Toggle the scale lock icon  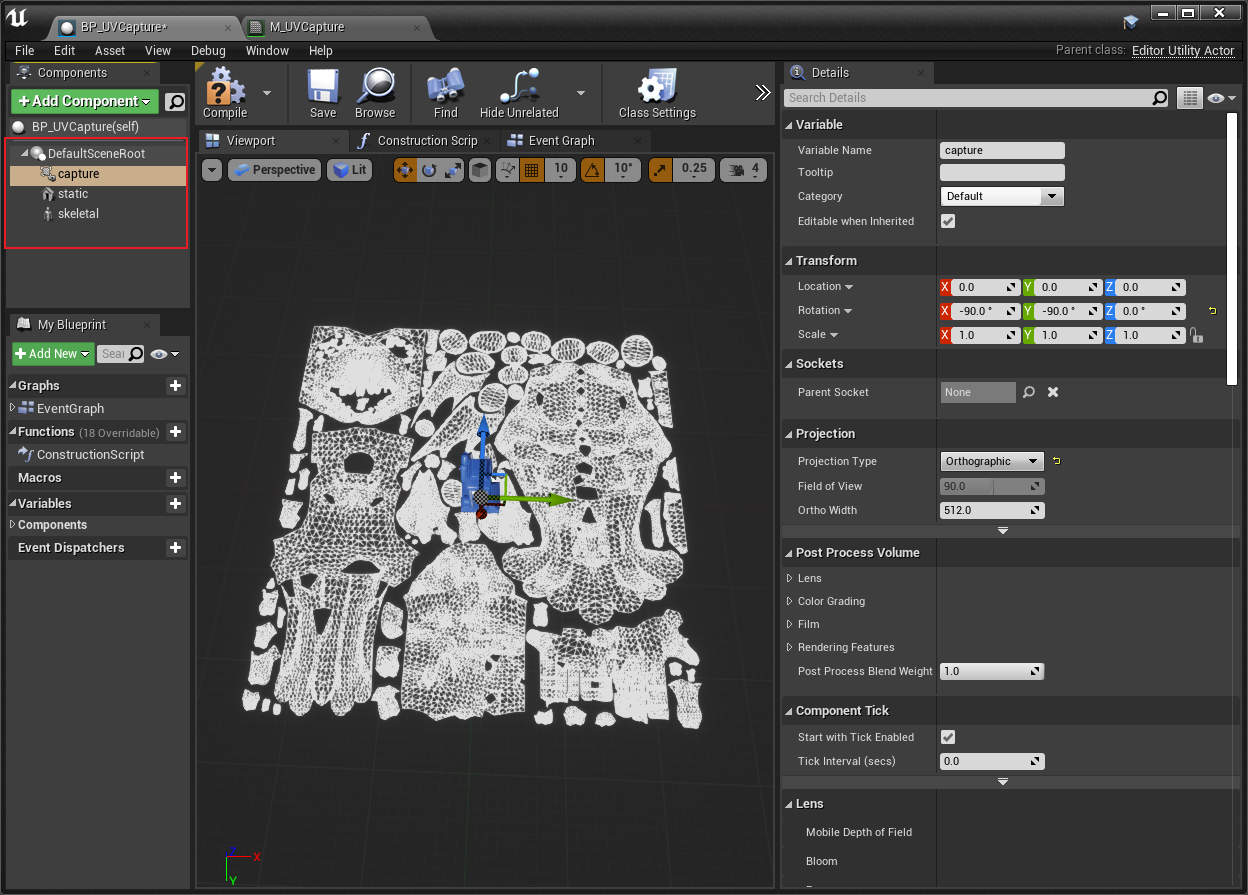tap(1196, 336)
